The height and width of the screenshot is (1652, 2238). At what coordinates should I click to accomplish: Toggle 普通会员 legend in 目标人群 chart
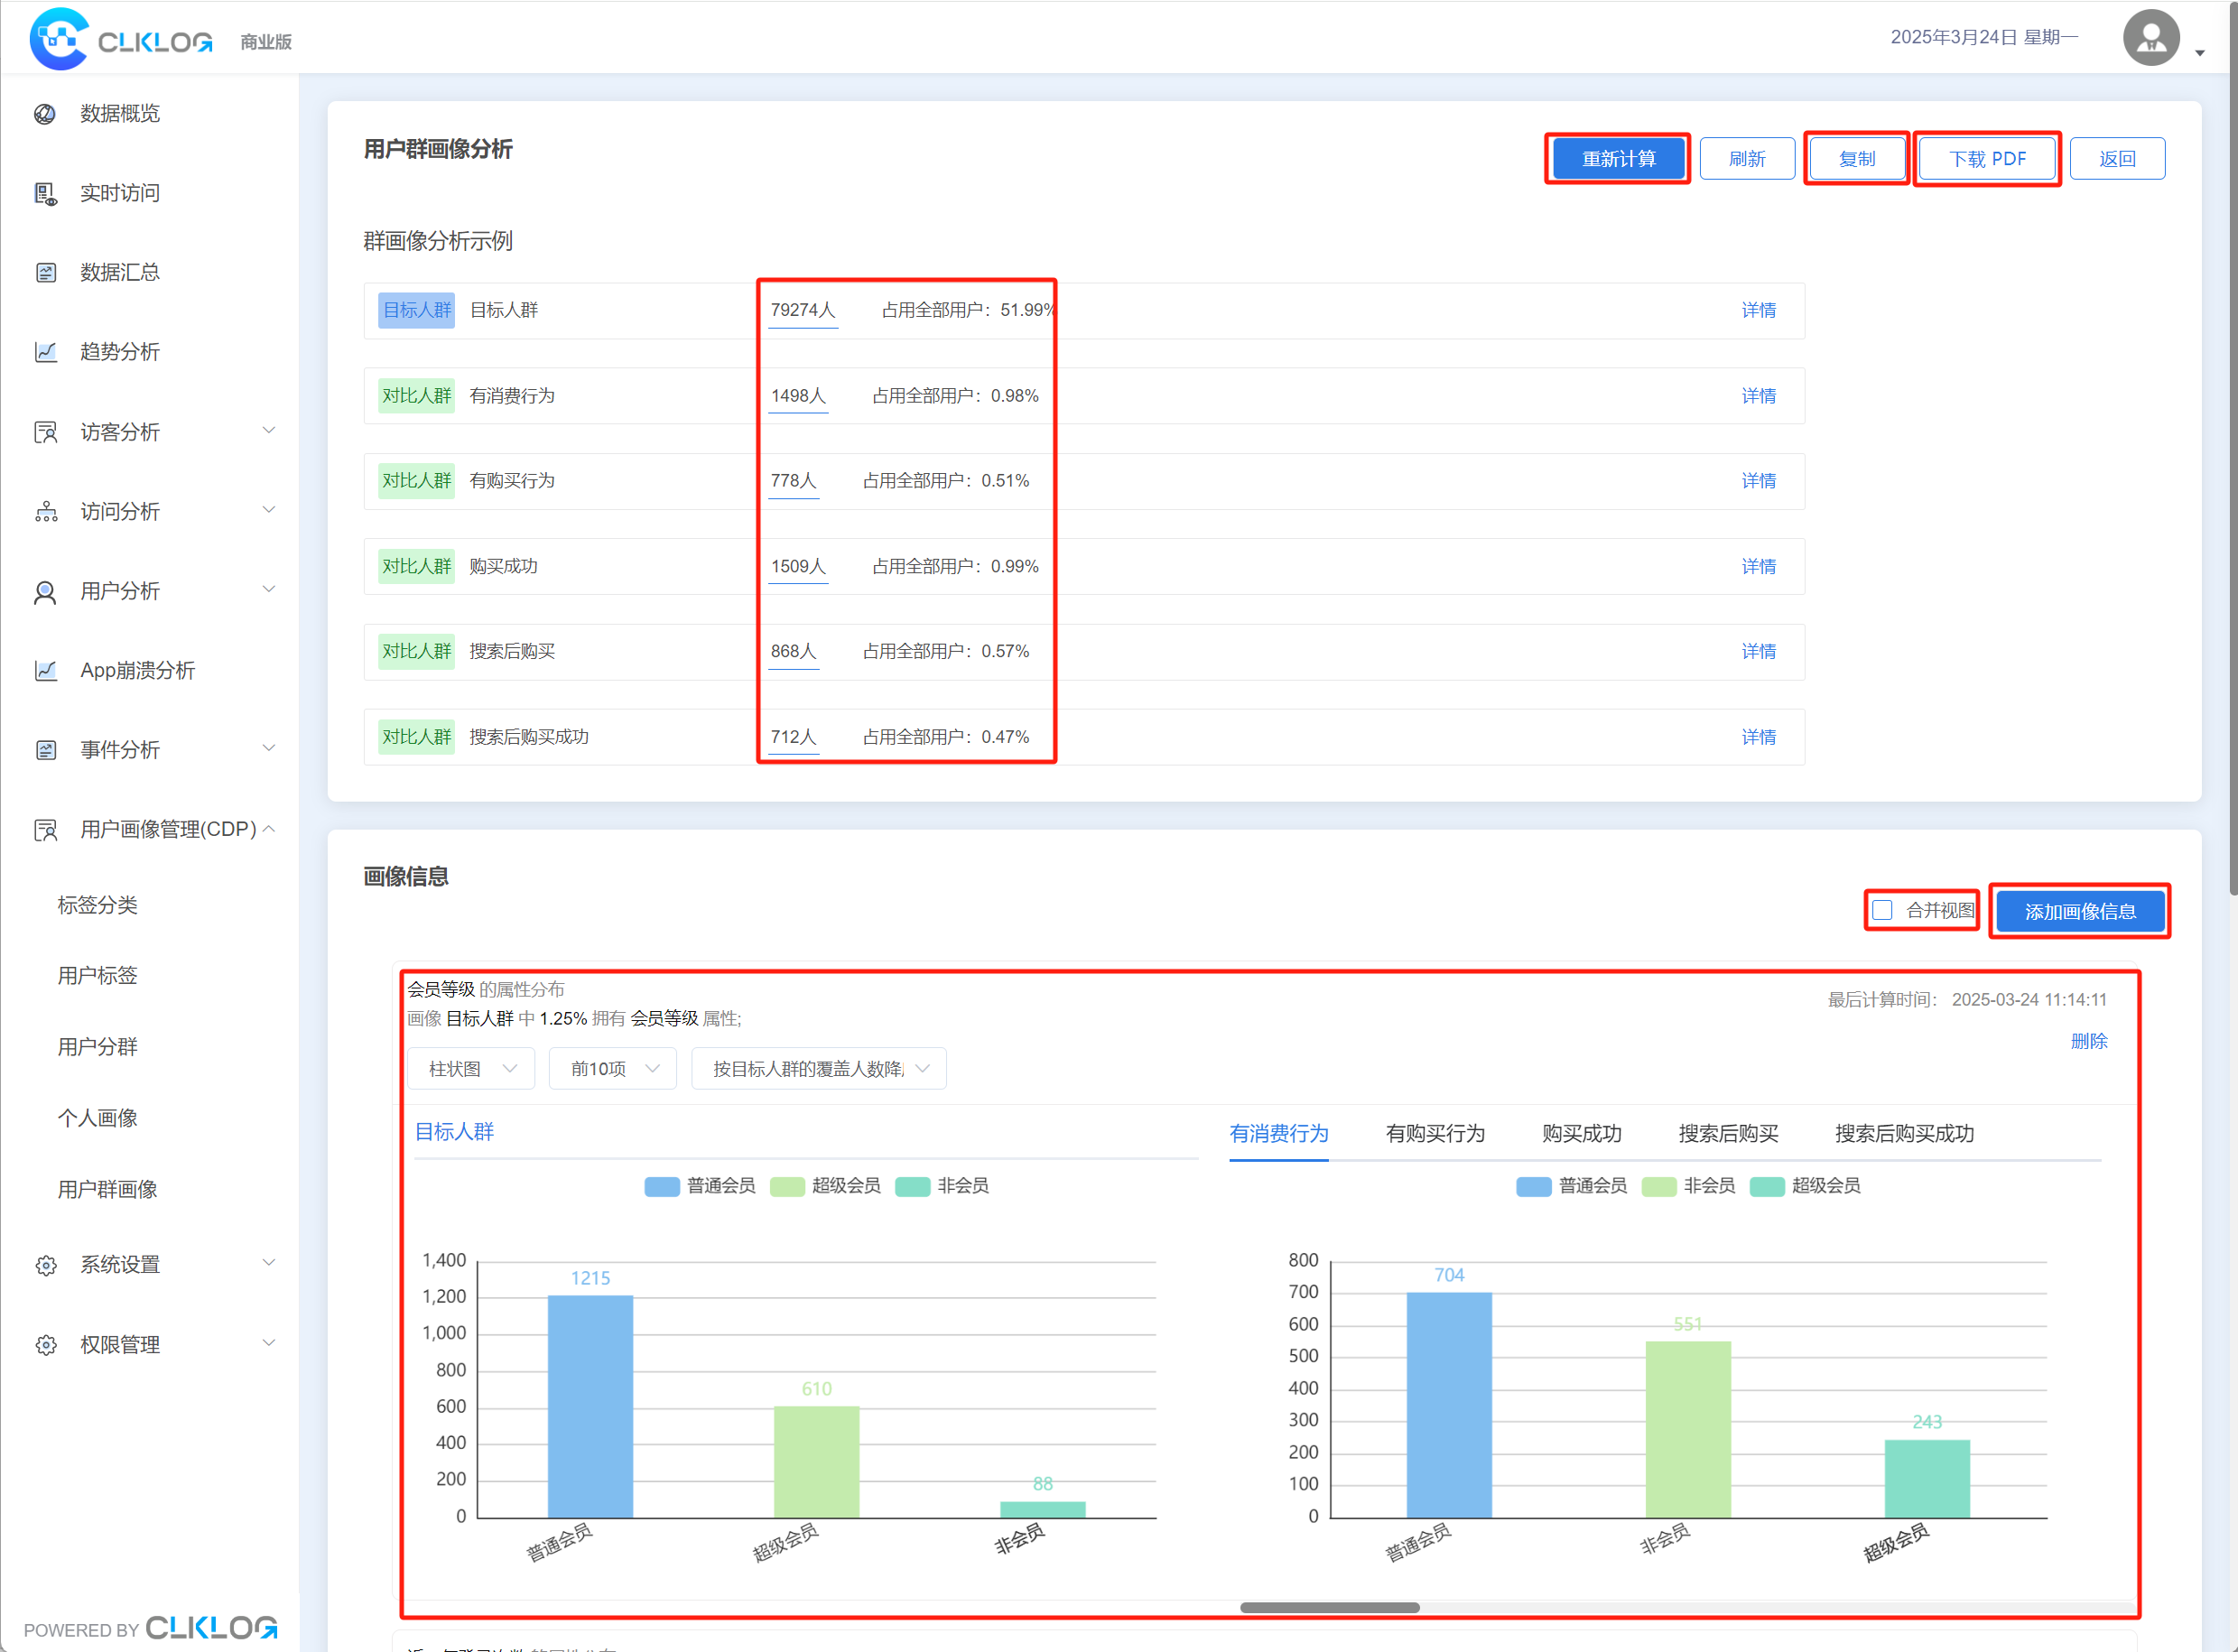pyautogui.click(x=699, y=1186)
